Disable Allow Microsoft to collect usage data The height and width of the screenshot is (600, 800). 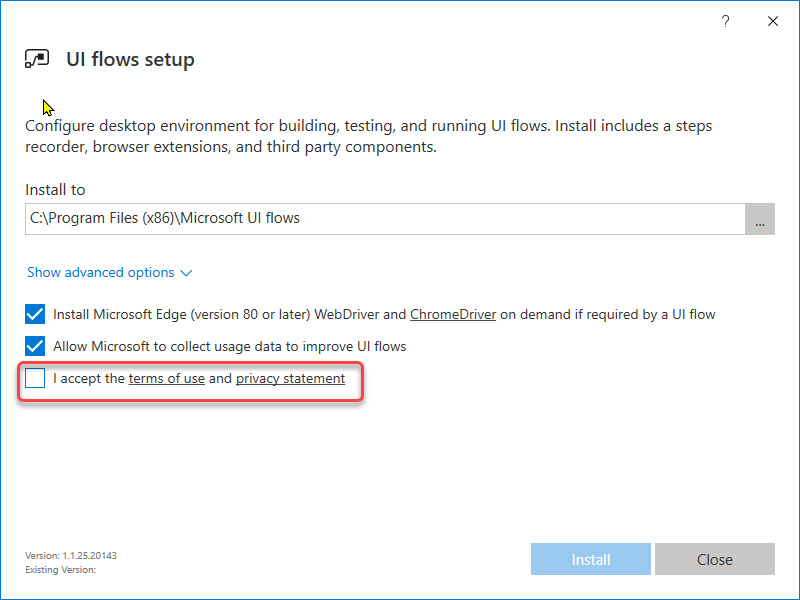35,346
